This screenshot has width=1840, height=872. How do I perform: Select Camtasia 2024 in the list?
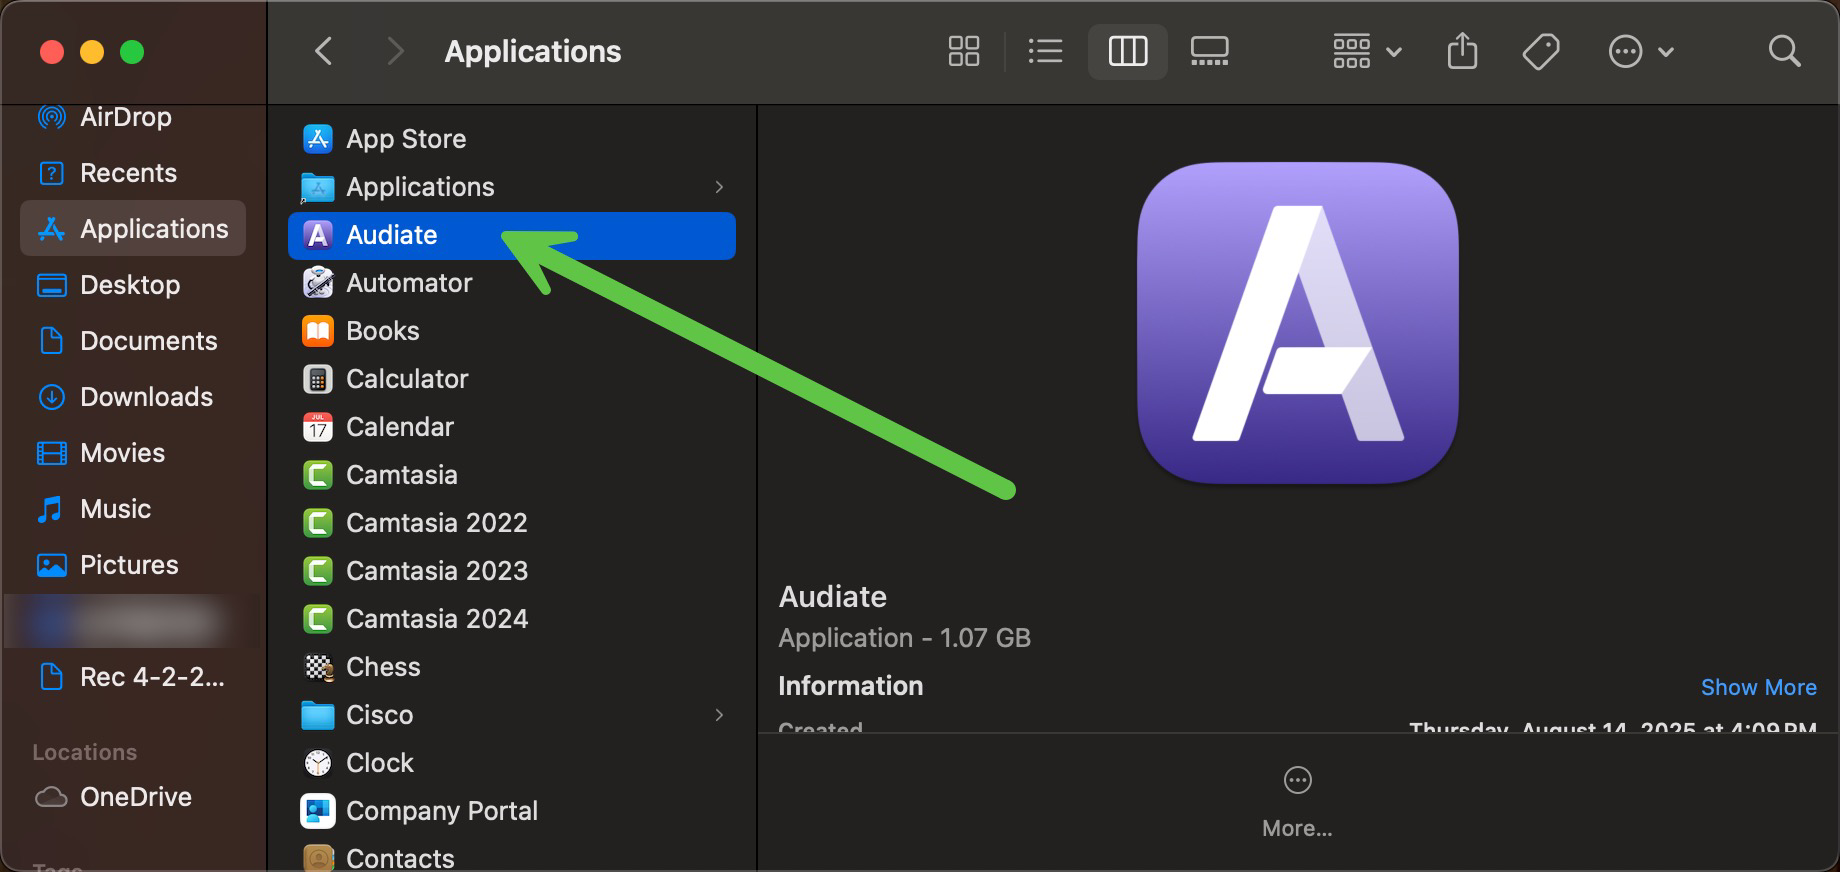[x=436, y=619]
